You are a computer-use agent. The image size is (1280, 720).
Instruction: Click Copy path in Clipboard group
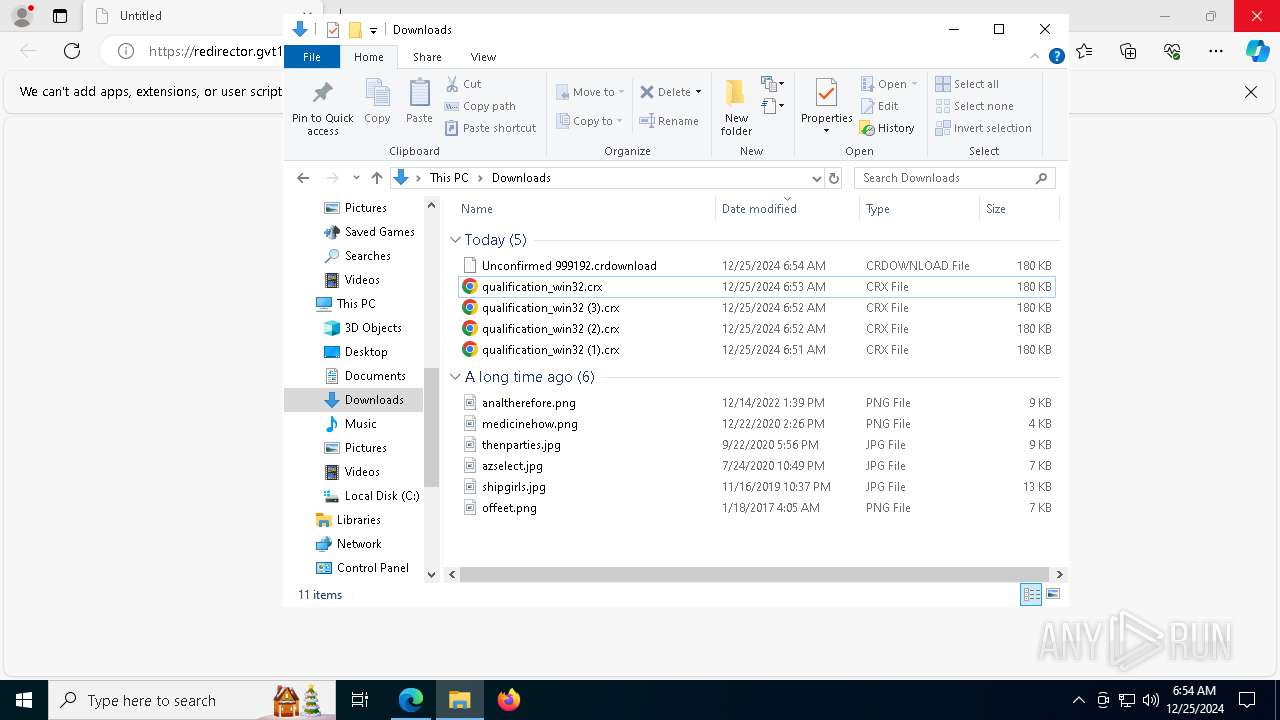480,106
